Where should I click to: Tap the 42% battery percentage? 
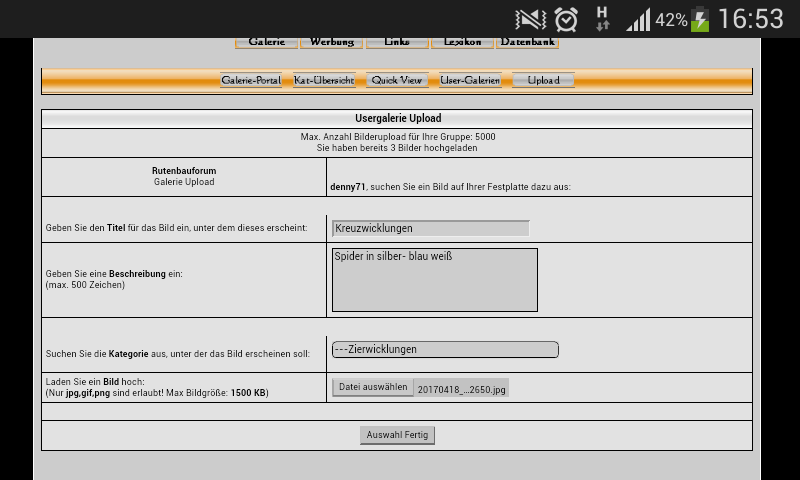point(671,20)
